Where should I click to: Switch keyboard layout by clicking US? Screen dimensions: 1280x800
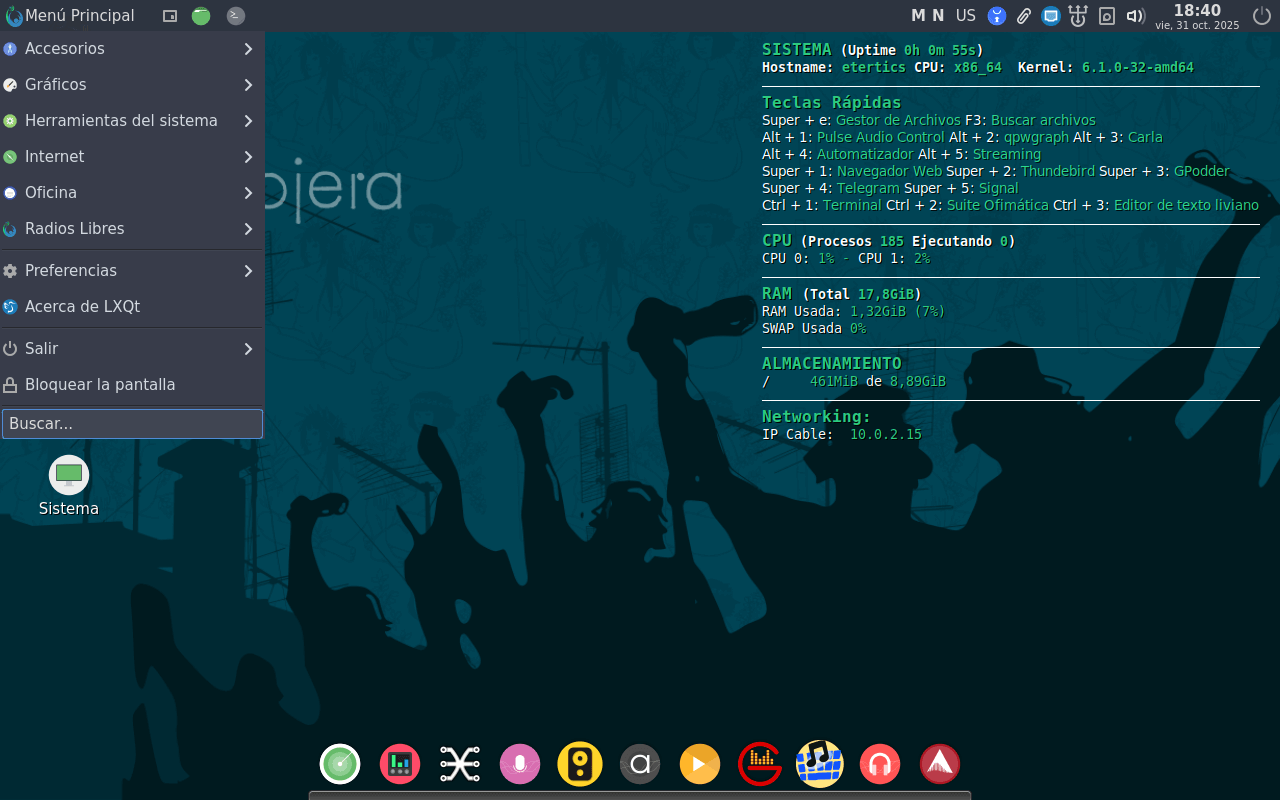(965, 15)
